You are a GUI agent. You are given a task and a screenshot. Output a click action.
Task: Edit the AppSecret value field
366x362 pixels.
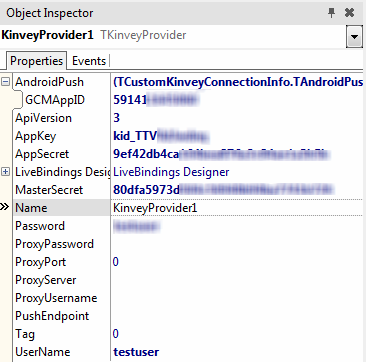point(237,154)
